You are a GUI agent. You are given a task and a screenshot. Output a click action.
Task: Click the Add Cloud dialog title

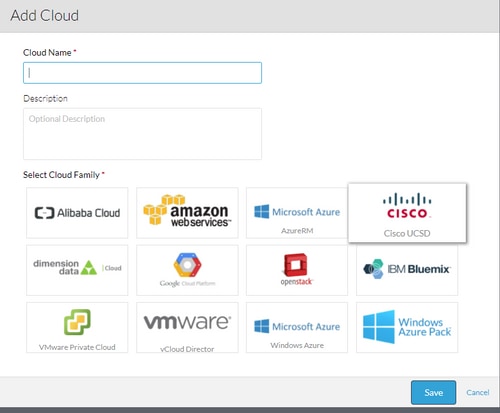[45, 16]
